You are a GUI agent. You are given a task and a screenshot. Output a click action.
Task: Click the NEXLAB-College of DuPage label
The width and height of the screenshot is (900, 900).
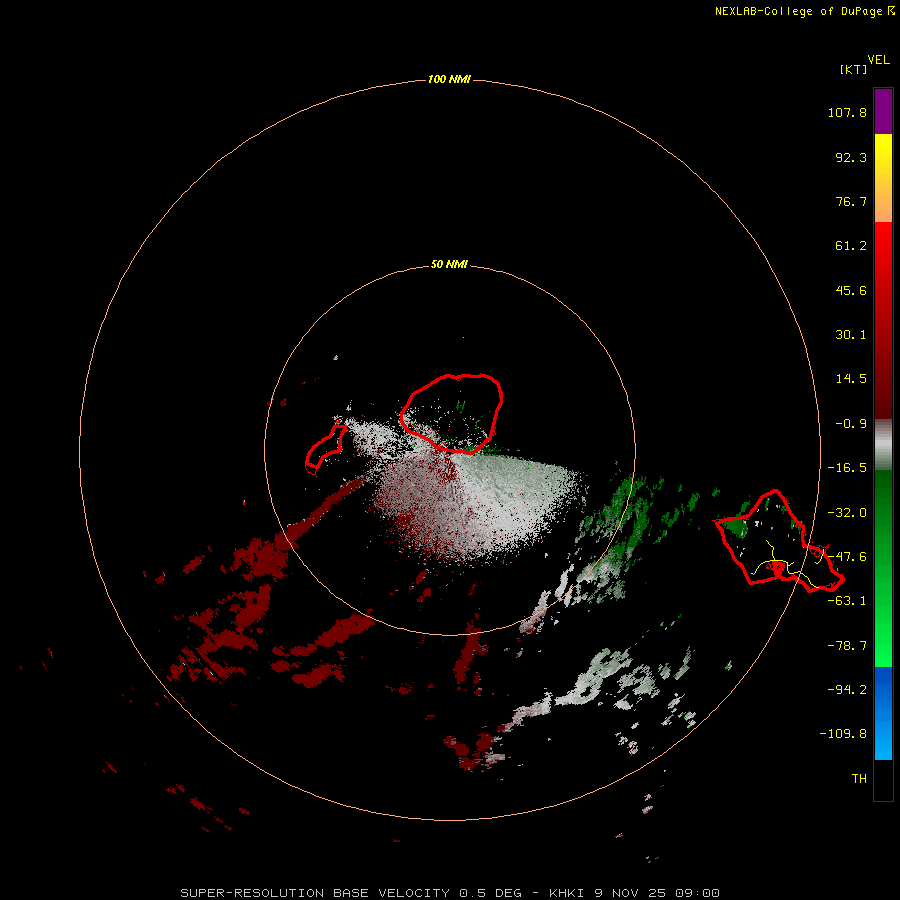click(x=804, y=11)
